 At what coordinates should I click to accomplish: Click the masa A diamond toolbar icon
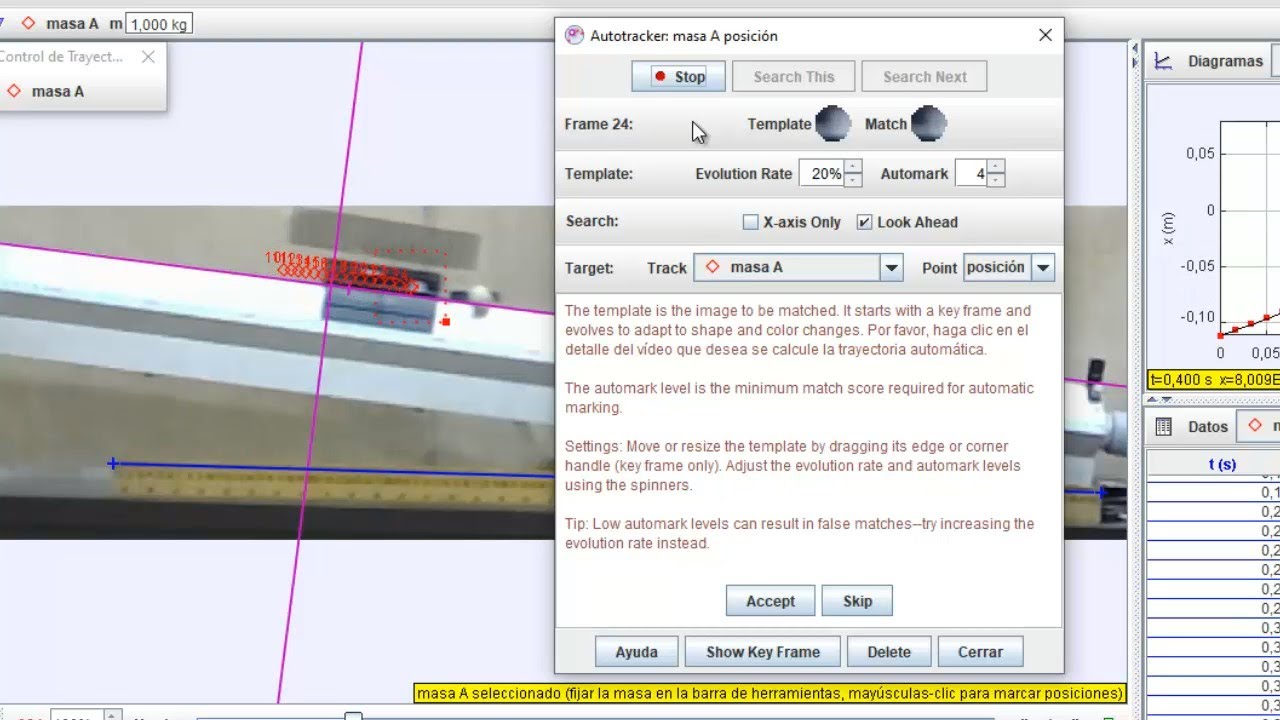click(28, 23)
